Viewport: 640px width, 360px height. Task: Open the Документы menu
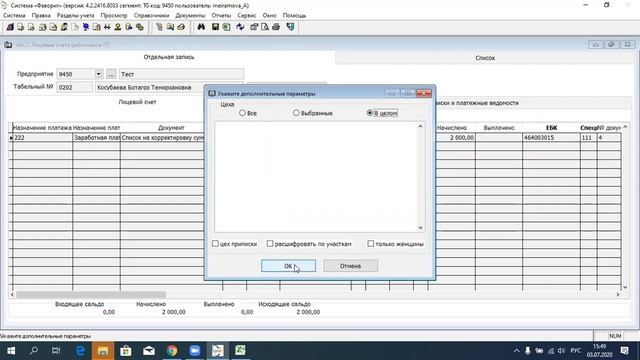pos(190,15)
